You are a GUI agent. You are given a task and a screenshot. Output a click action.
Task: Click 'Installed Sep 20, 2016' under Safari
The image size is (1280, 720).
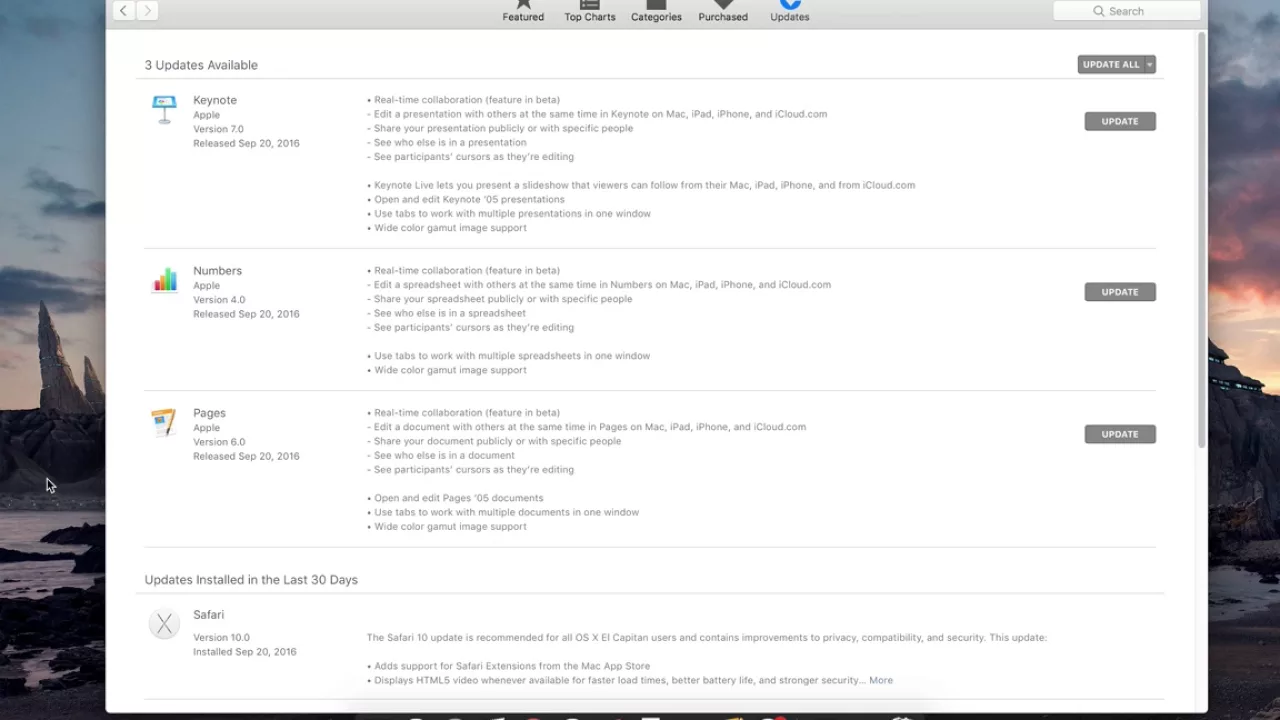245,652
